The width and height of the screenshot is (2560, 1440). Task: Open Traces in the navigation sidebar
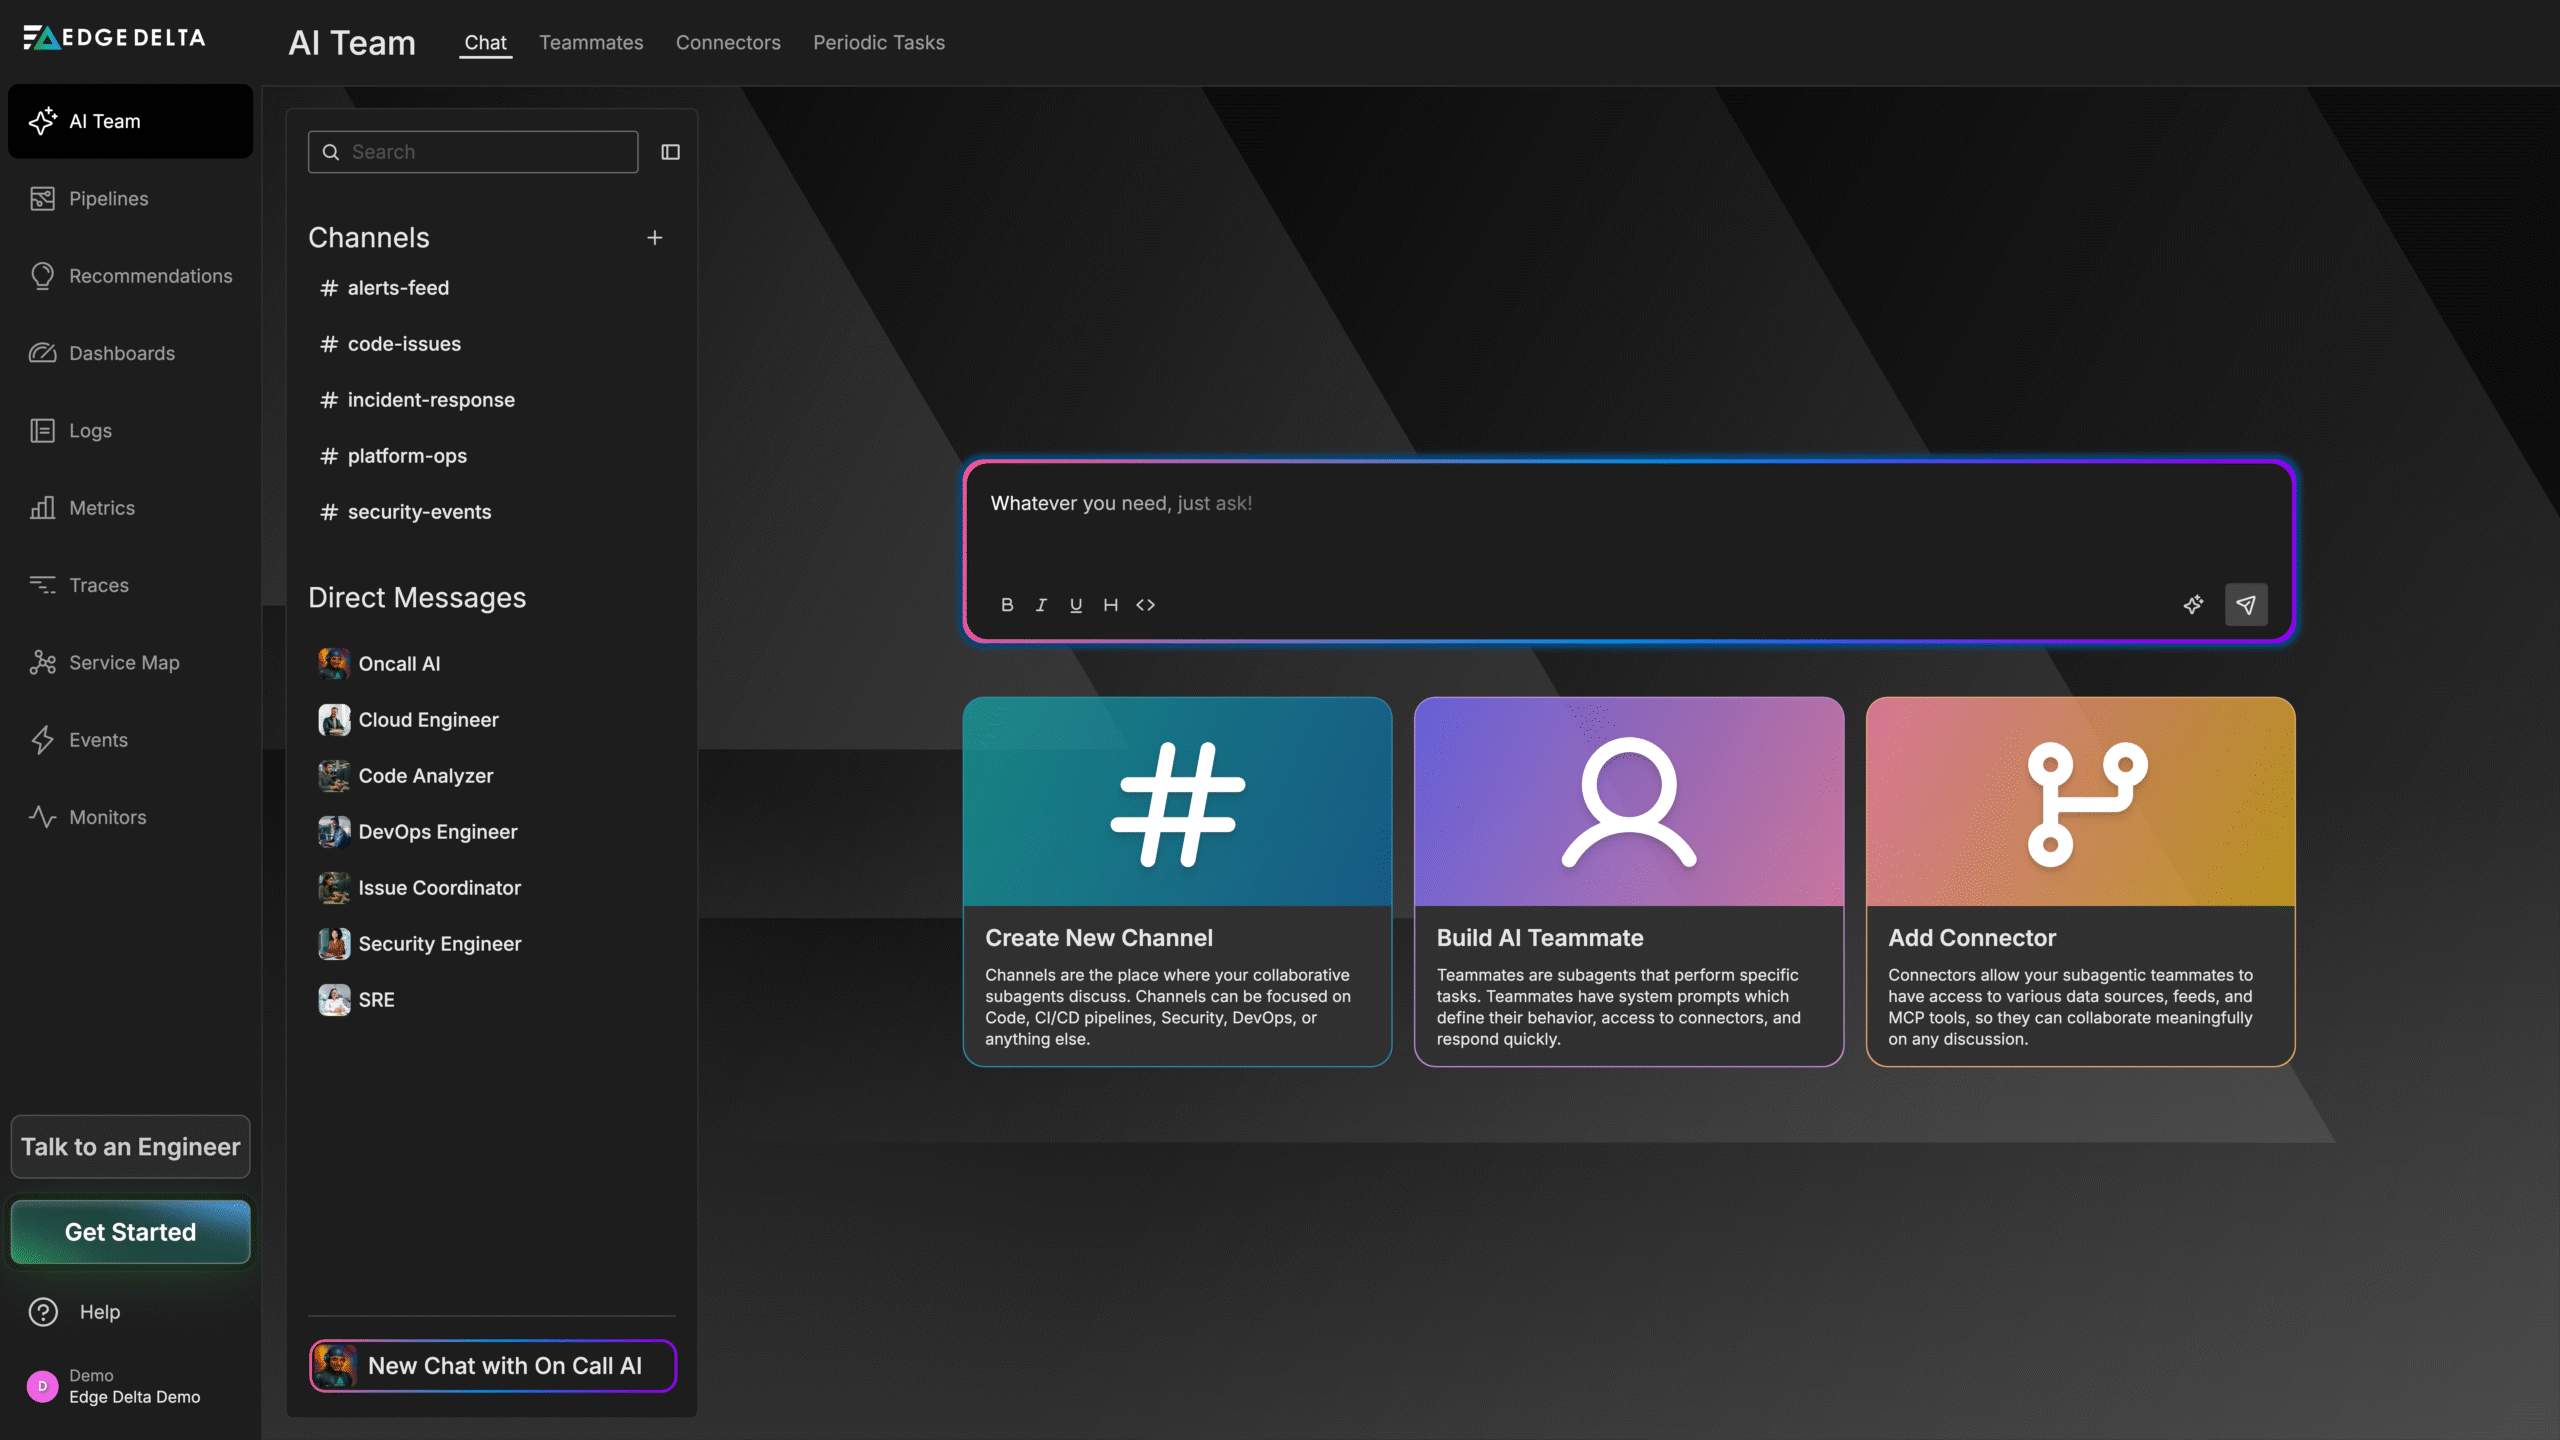(x=99, y=585)
